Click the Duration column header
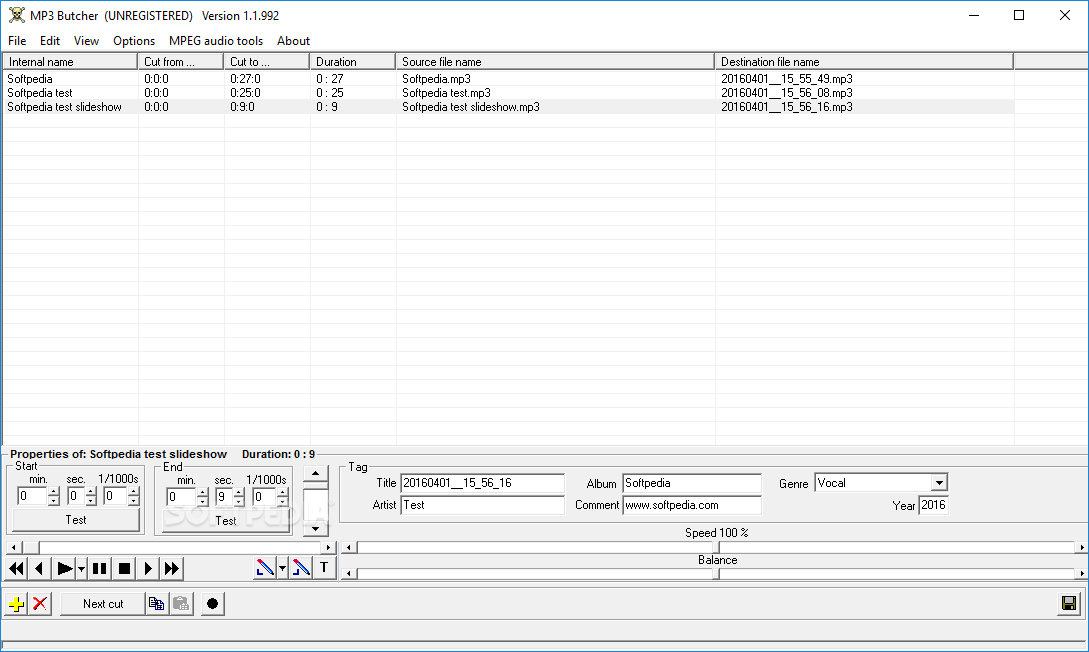Image resolution: width=1089 pixels, height=652 pixels. (353, 62)
